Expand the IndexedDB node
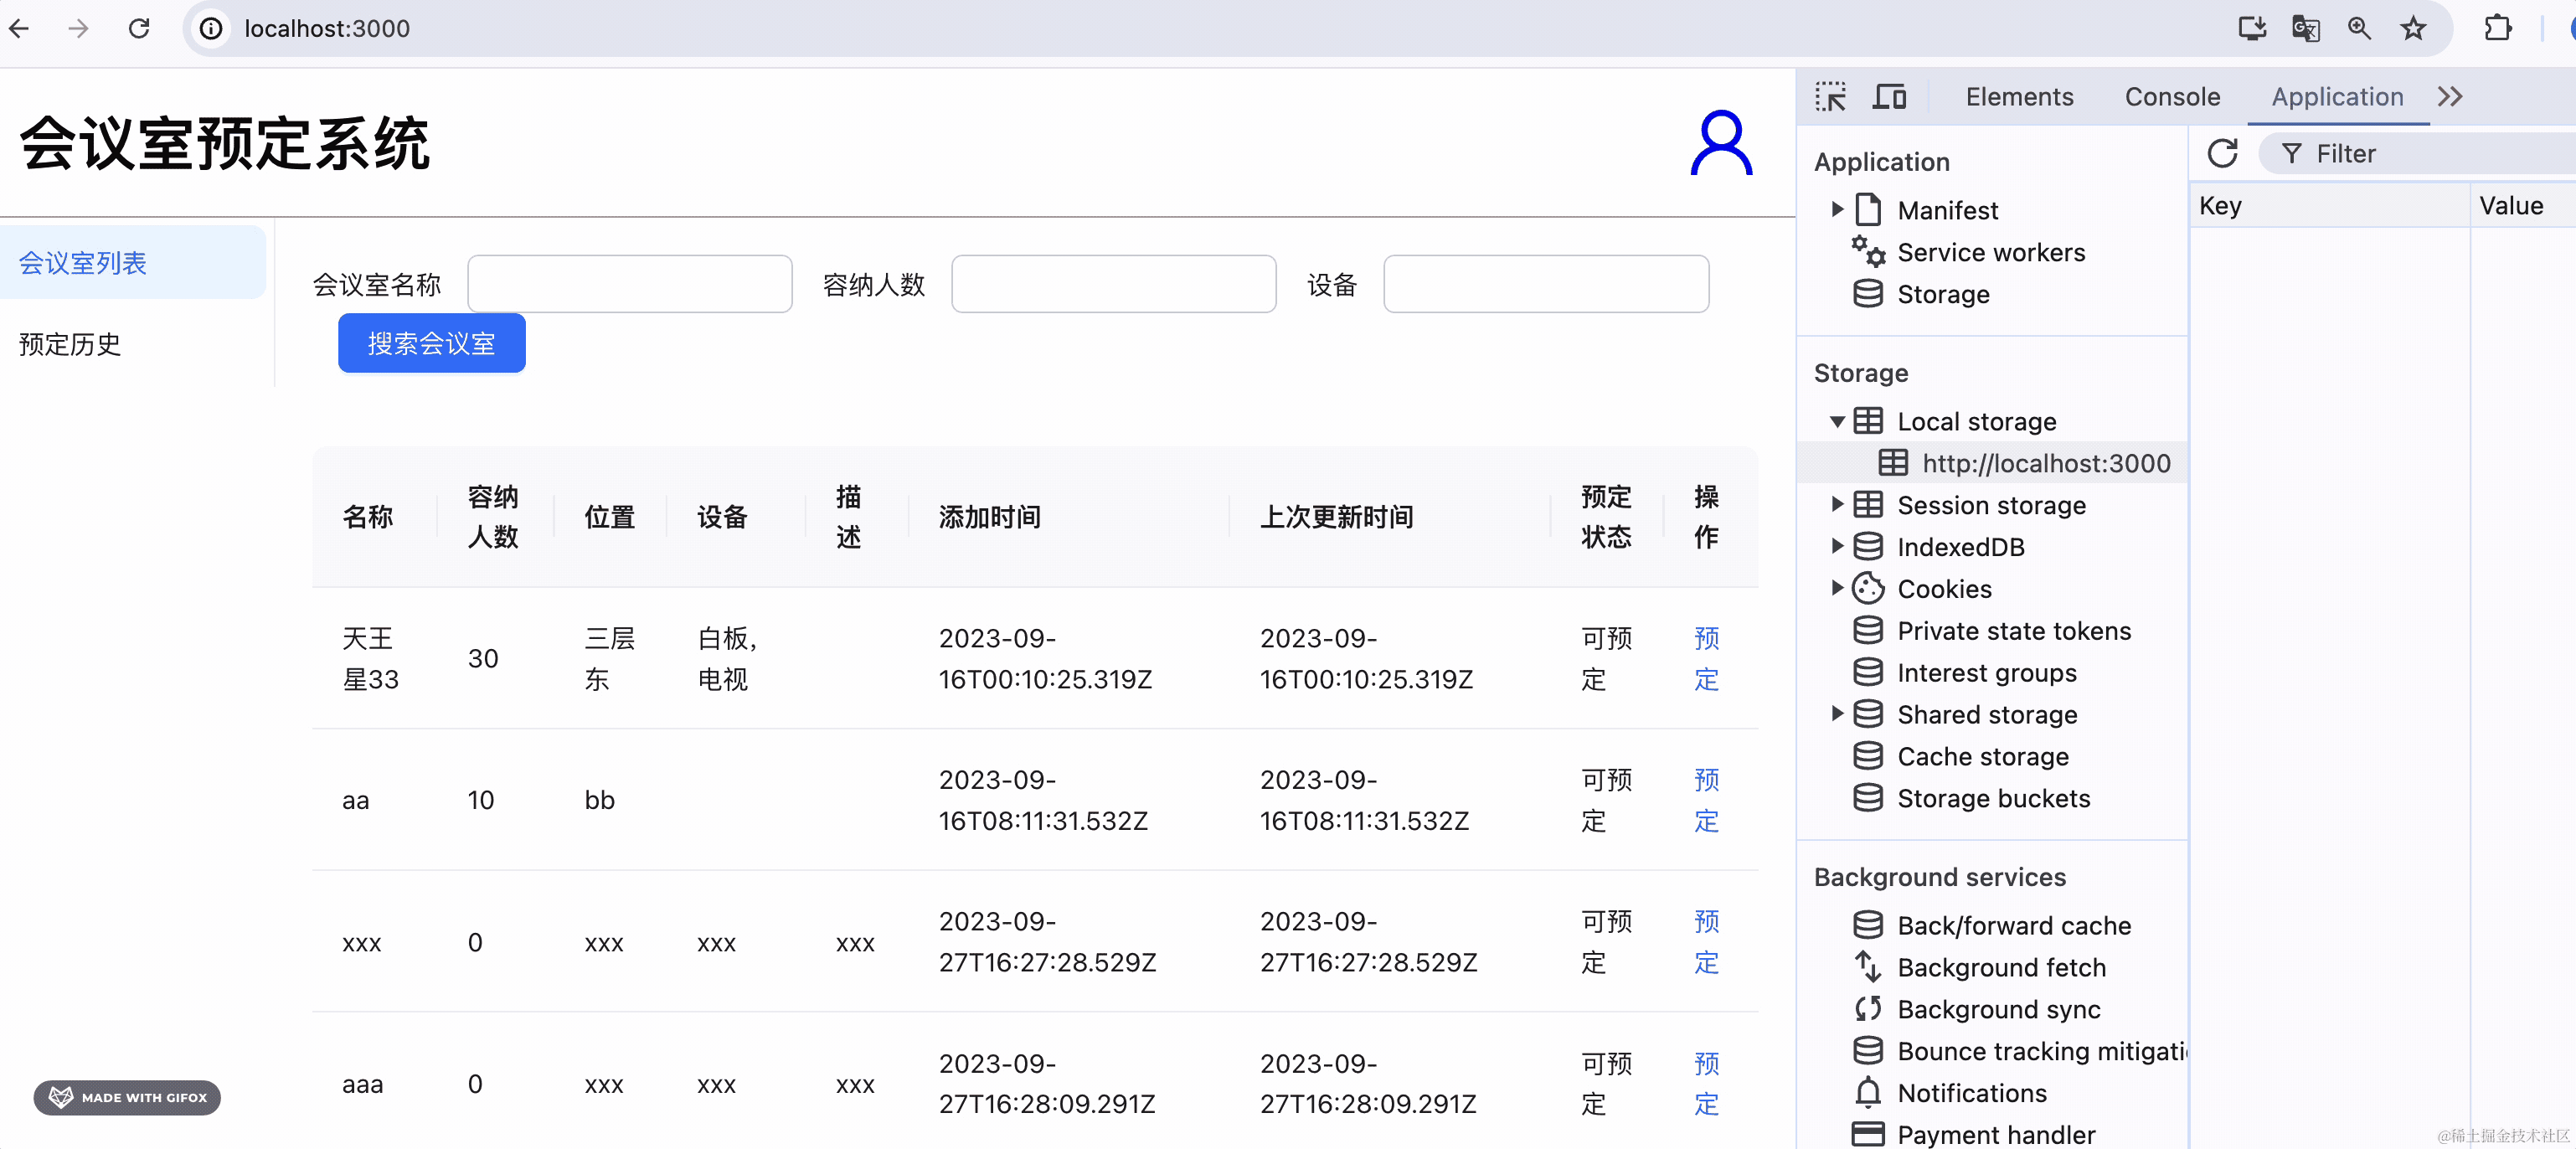Screen dimensions: 2576x1149 1837,547
